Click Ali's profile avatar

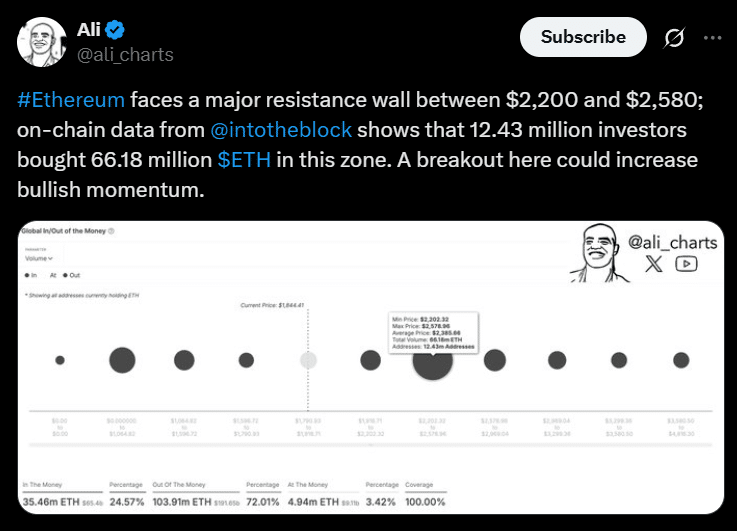click(39, 40)
